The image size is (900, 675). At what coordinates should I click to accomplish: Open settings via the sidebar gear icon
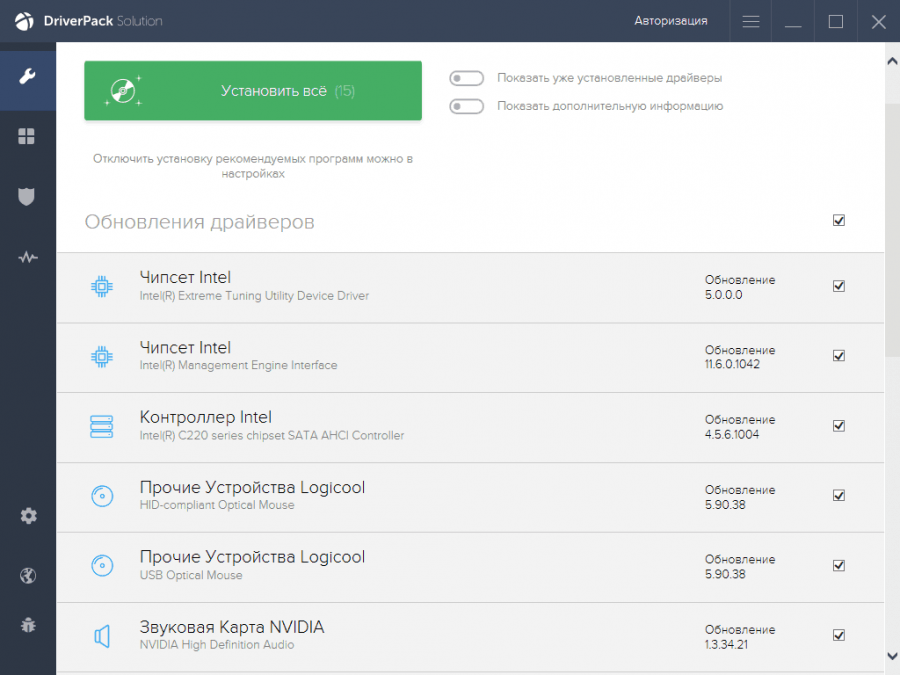(x=28, y=516)
